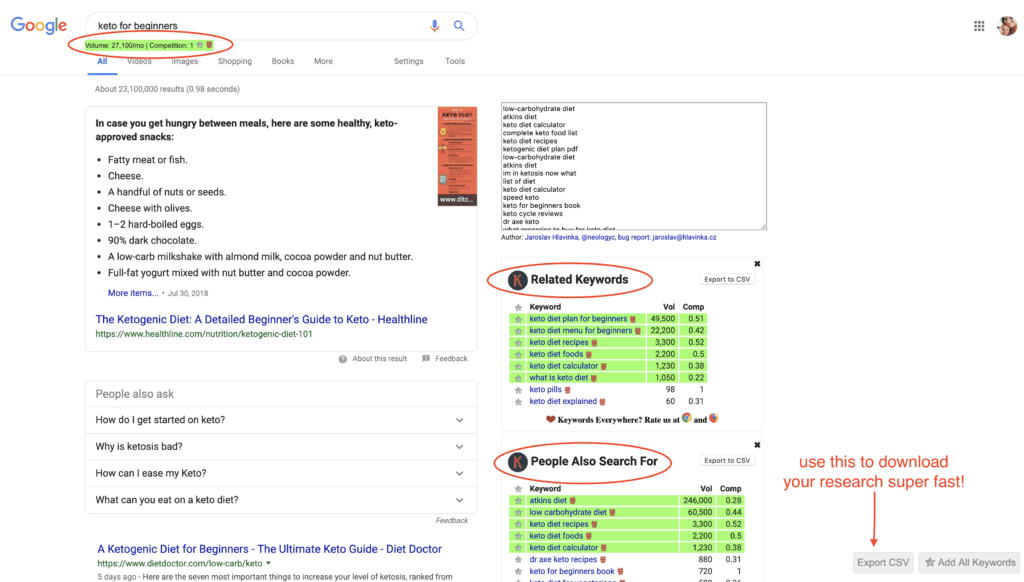Image resolution: width=1024 pixels, height=582 pixels.
Task: Open the Diet Doctor Ultimate Keto Guide link
Action: (270, 549)
